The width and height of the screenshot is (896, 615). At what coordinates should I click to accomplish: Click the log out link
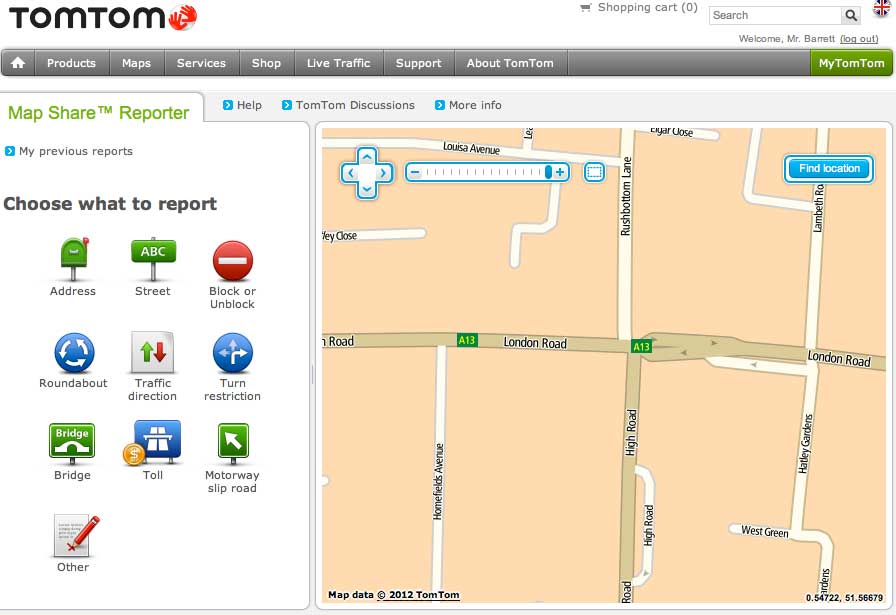tap(859, 39)
